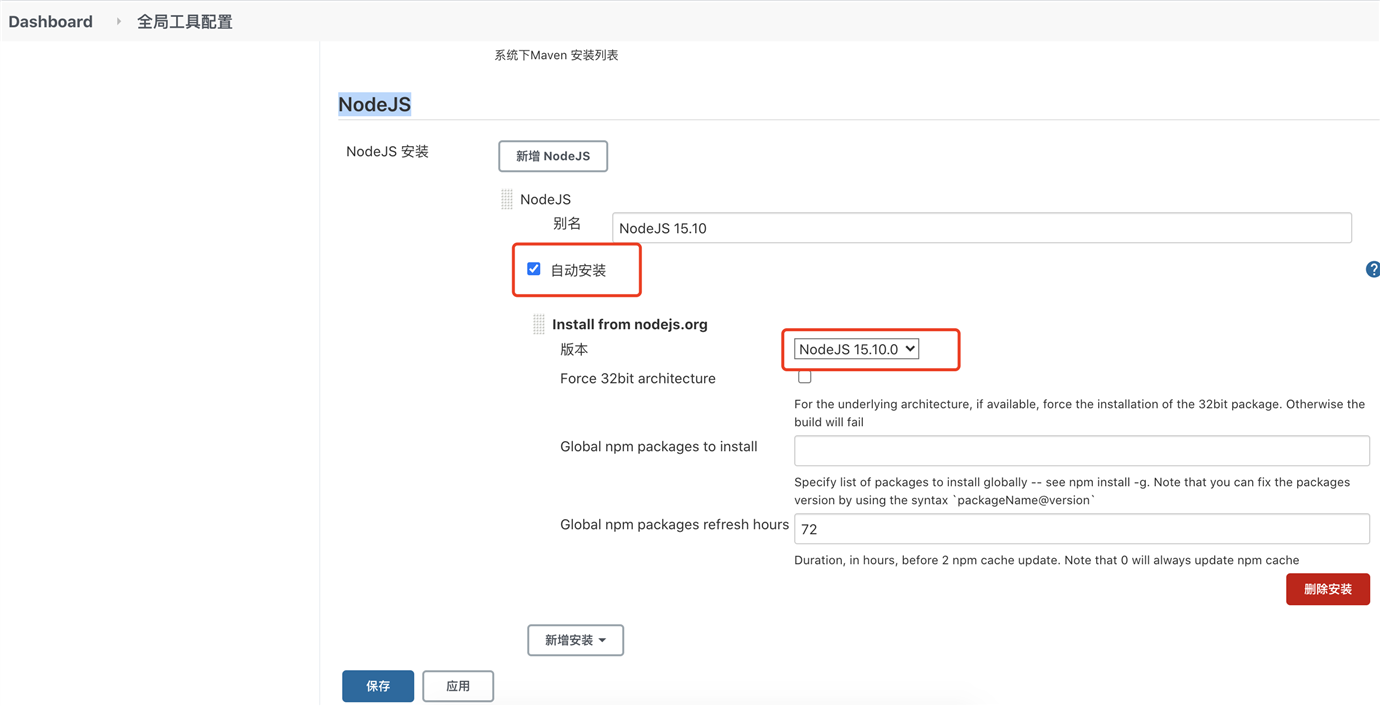The width and height of the screenshot is (1380, 706).
Task: Click the Global npm packages refresh hours label
Action: pos(674,524)
